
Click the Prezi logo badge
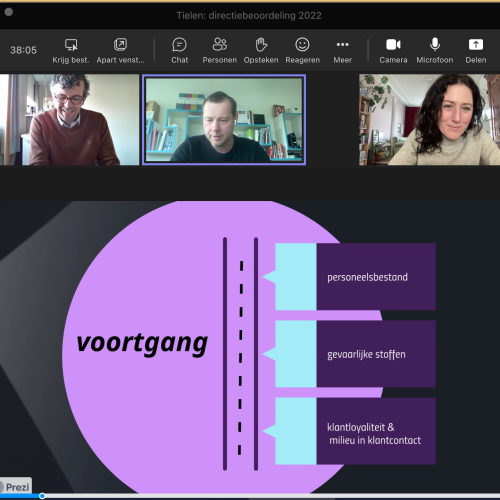point(15,487)
